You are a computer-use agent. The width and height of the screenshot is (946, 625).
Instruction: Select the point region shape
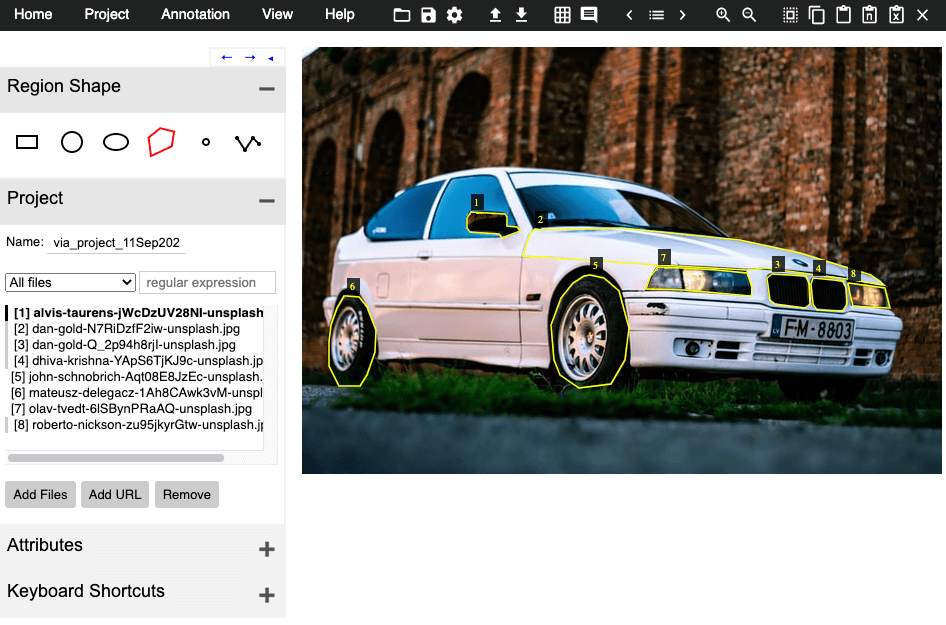coord(206,142)
